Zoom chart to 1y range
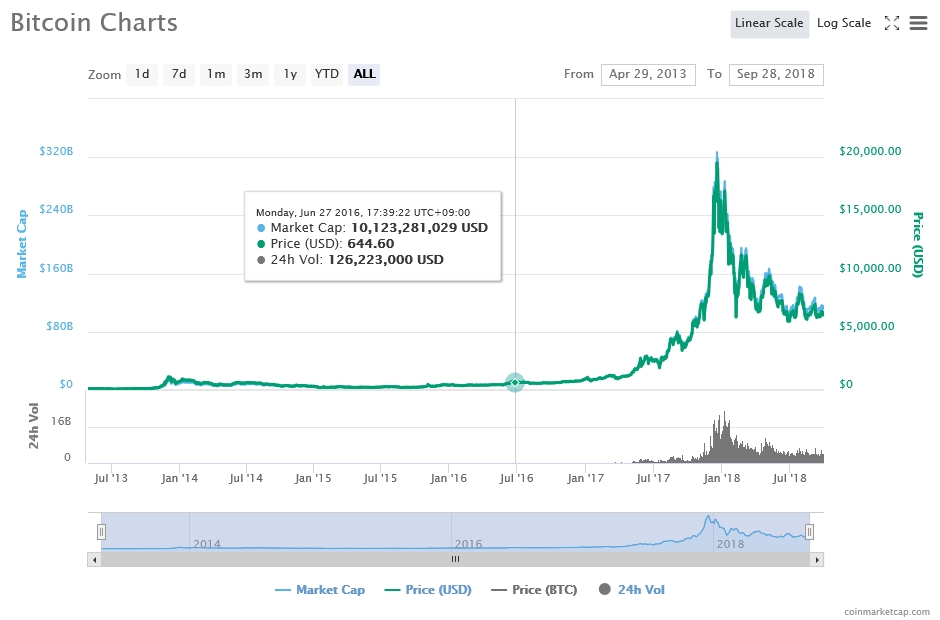The width and height of the screenshot is (940, 620). (x=289, y=74)
